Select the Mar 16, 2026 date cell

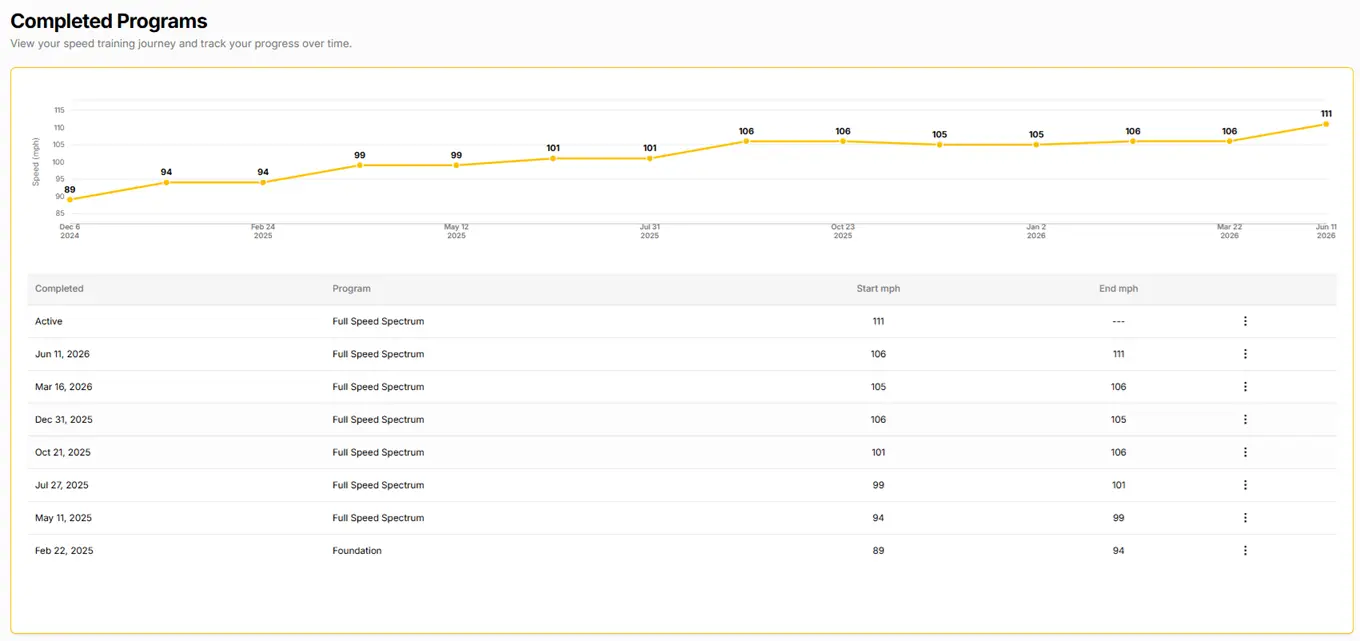[x=64, y=387]
